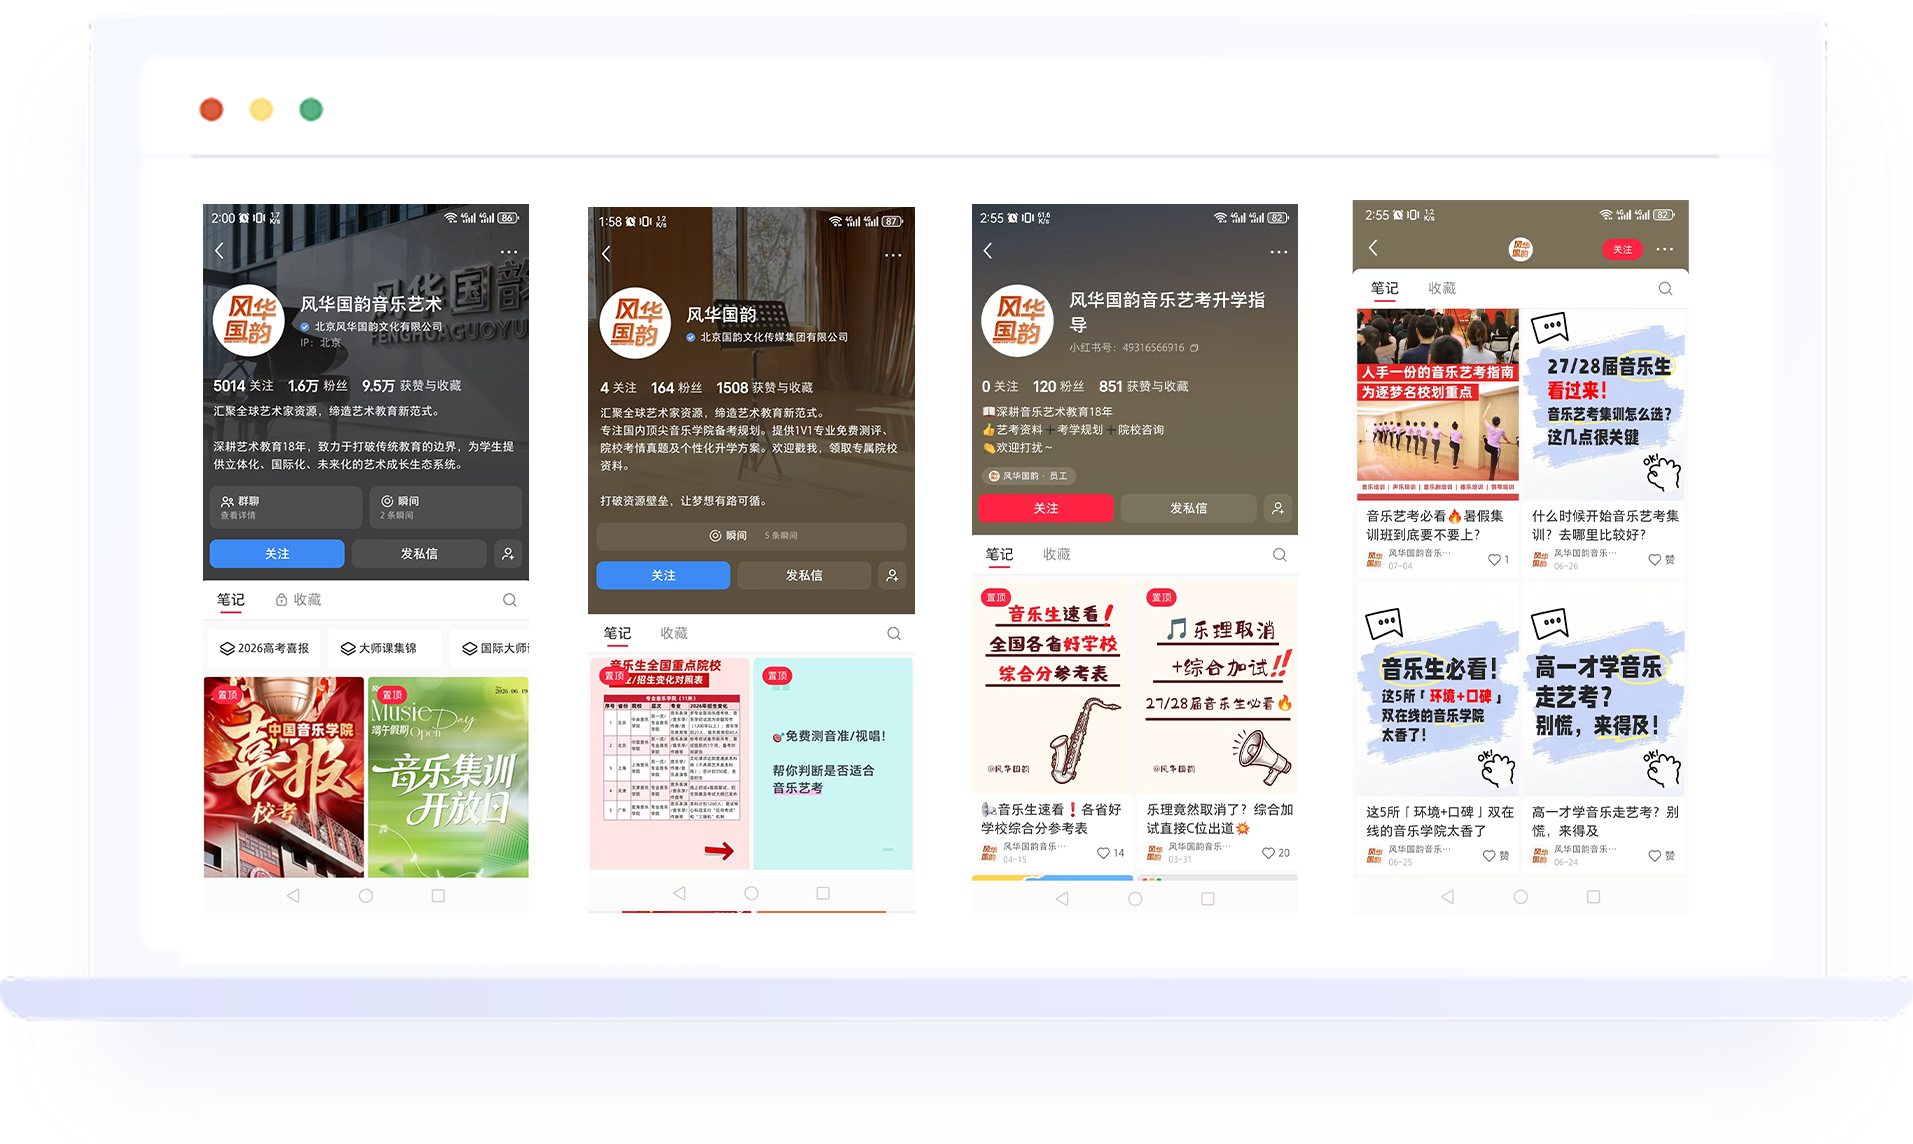Open the 收藏 tab on the rightmost phone
Screen dimensions: 1913x1144
click(x=1442, y=288)
